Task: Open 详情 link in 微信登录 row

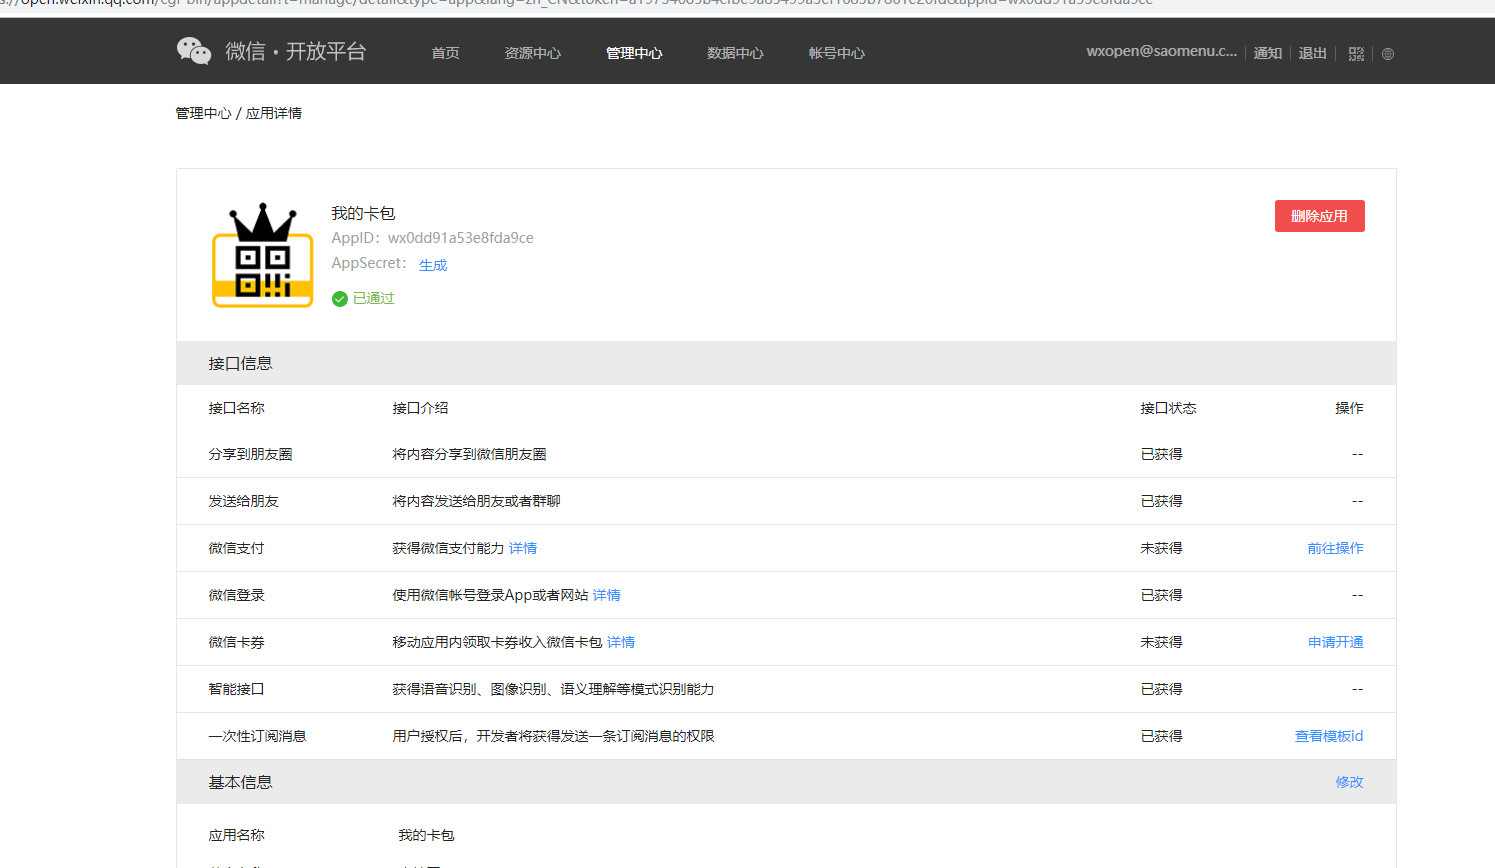Action: [x=607, y=595]
